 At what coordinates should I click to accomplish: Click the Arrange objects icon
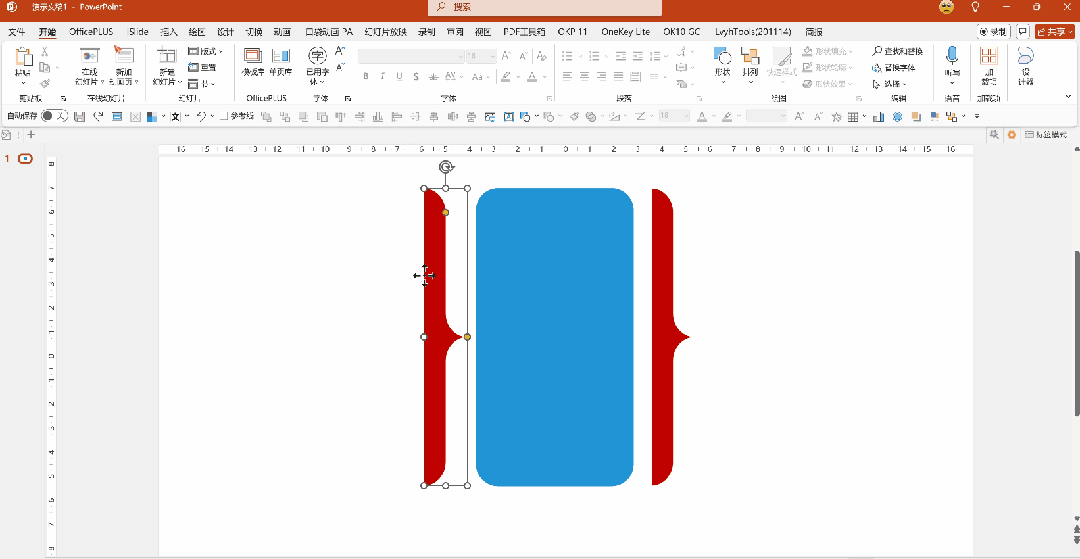(x=750, y=56)
